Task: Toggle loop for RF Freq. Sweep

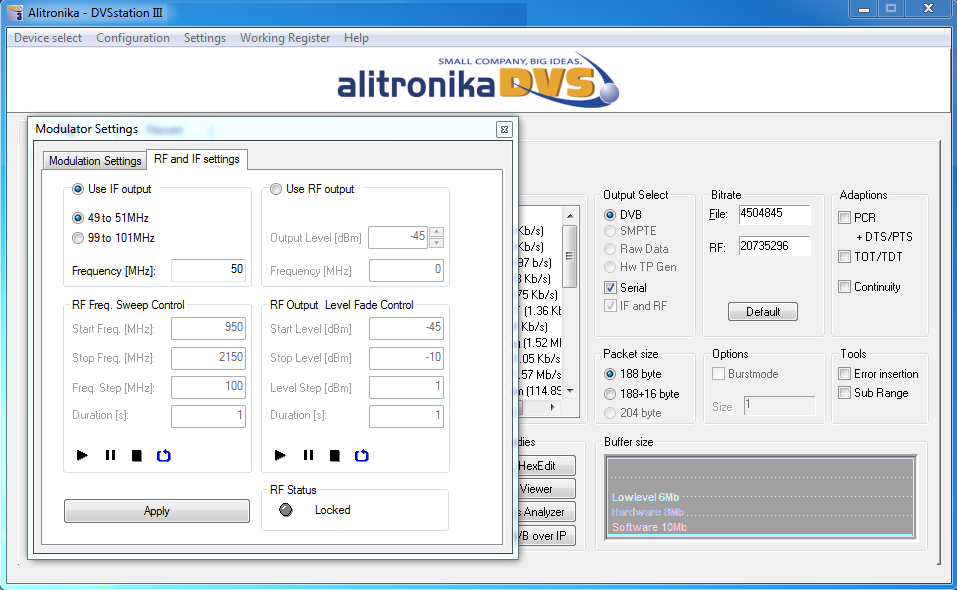Action: click(163, 456)
